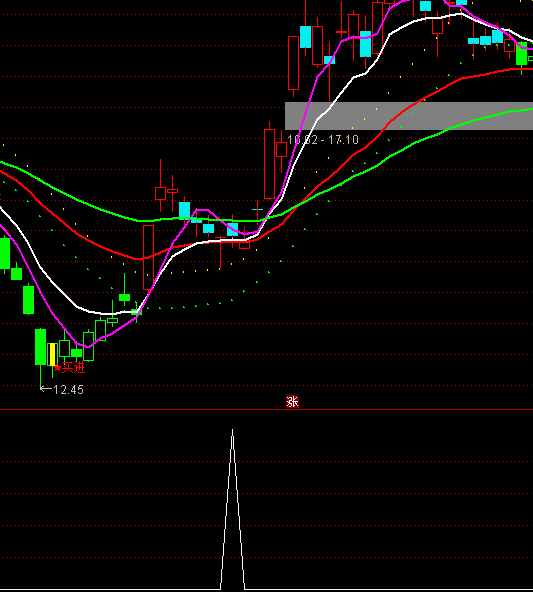Click the 涨 marker icon above the divider

pos(292,402)
